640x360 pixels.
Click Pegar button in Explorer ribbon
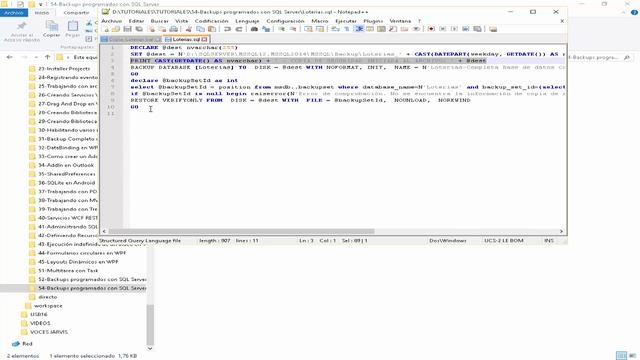point(73,29)
